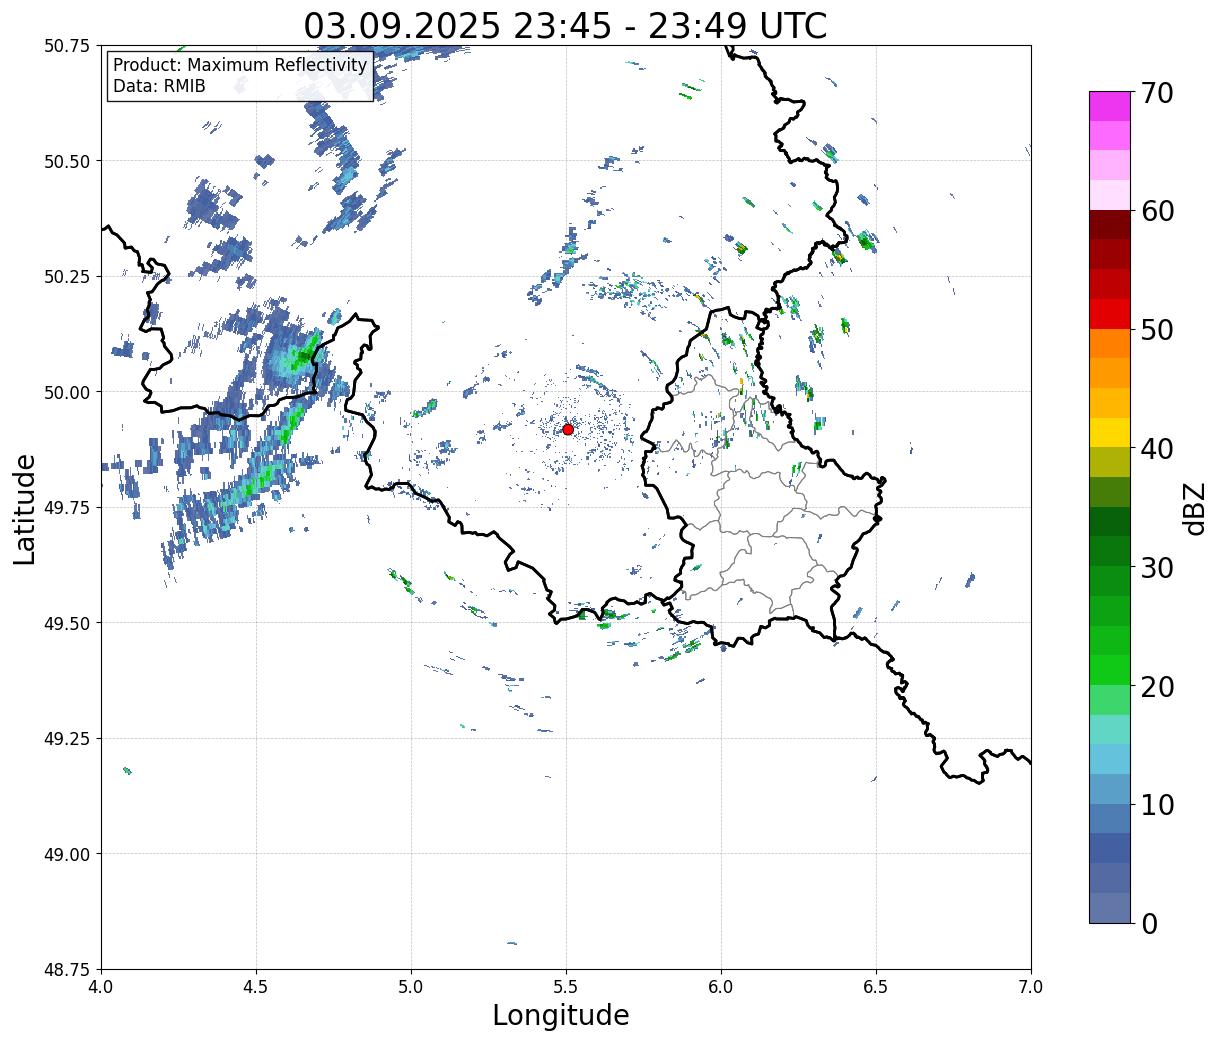The image size is (1219, 1040).
Task: Click the longitude tick label 5.0
Action: pos(411,987)
